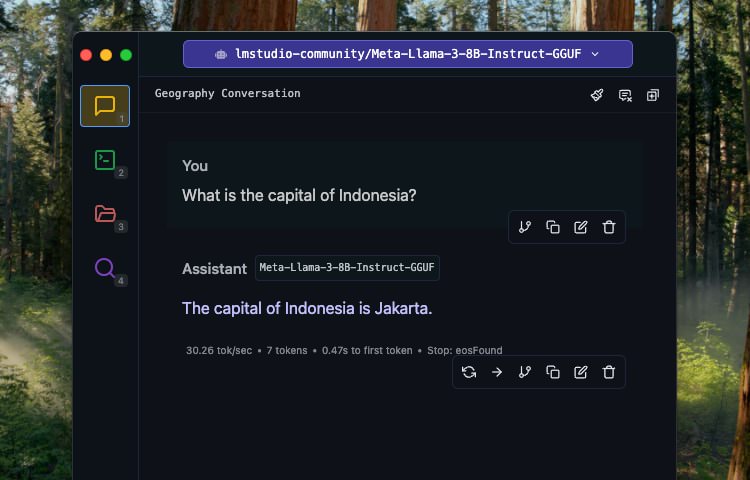Click the new chat plus icon
The image size is (750, 480).
(653, 95)
